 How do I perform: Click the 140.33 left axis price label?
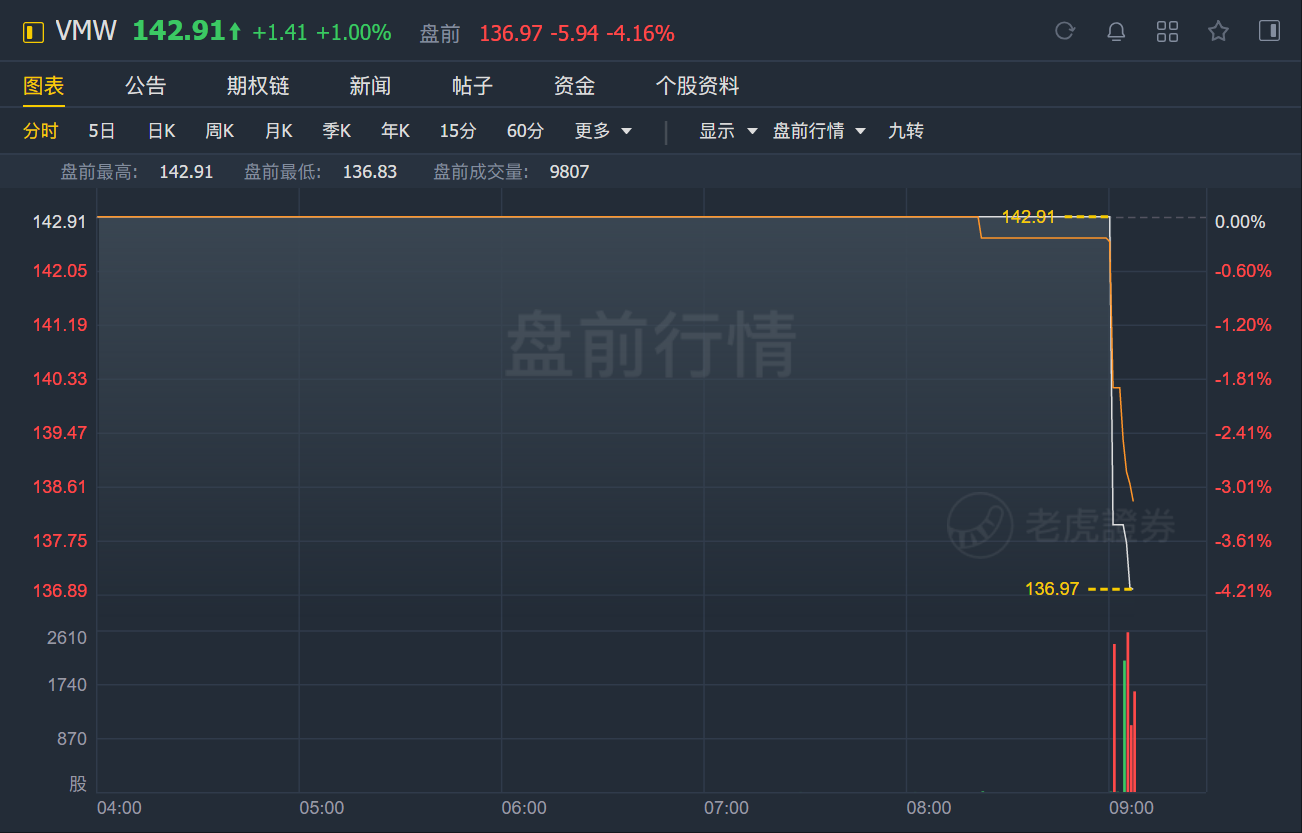click(60, 379)
